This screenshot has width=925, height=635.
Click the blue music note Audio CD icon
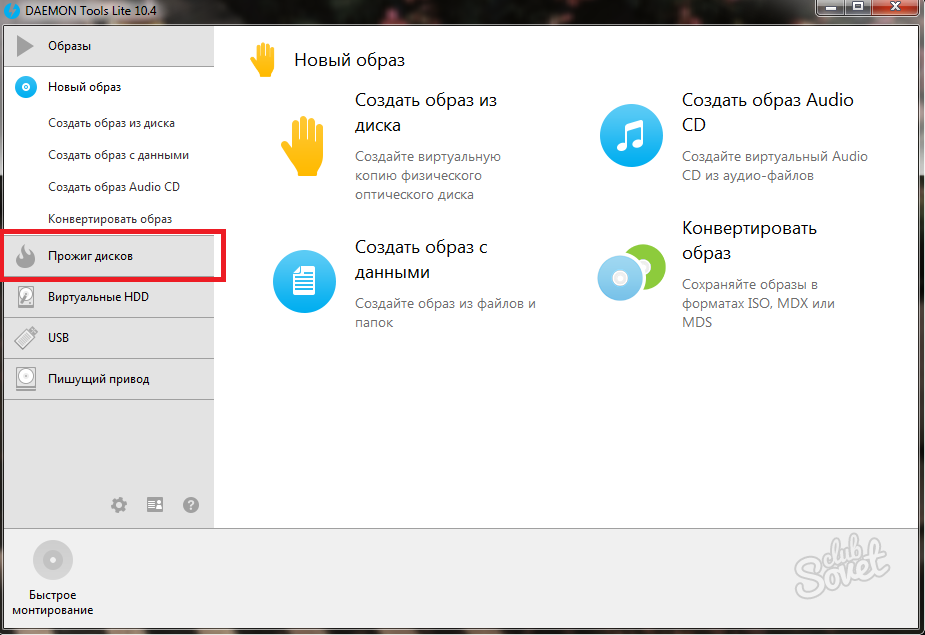tap(630, 136)
